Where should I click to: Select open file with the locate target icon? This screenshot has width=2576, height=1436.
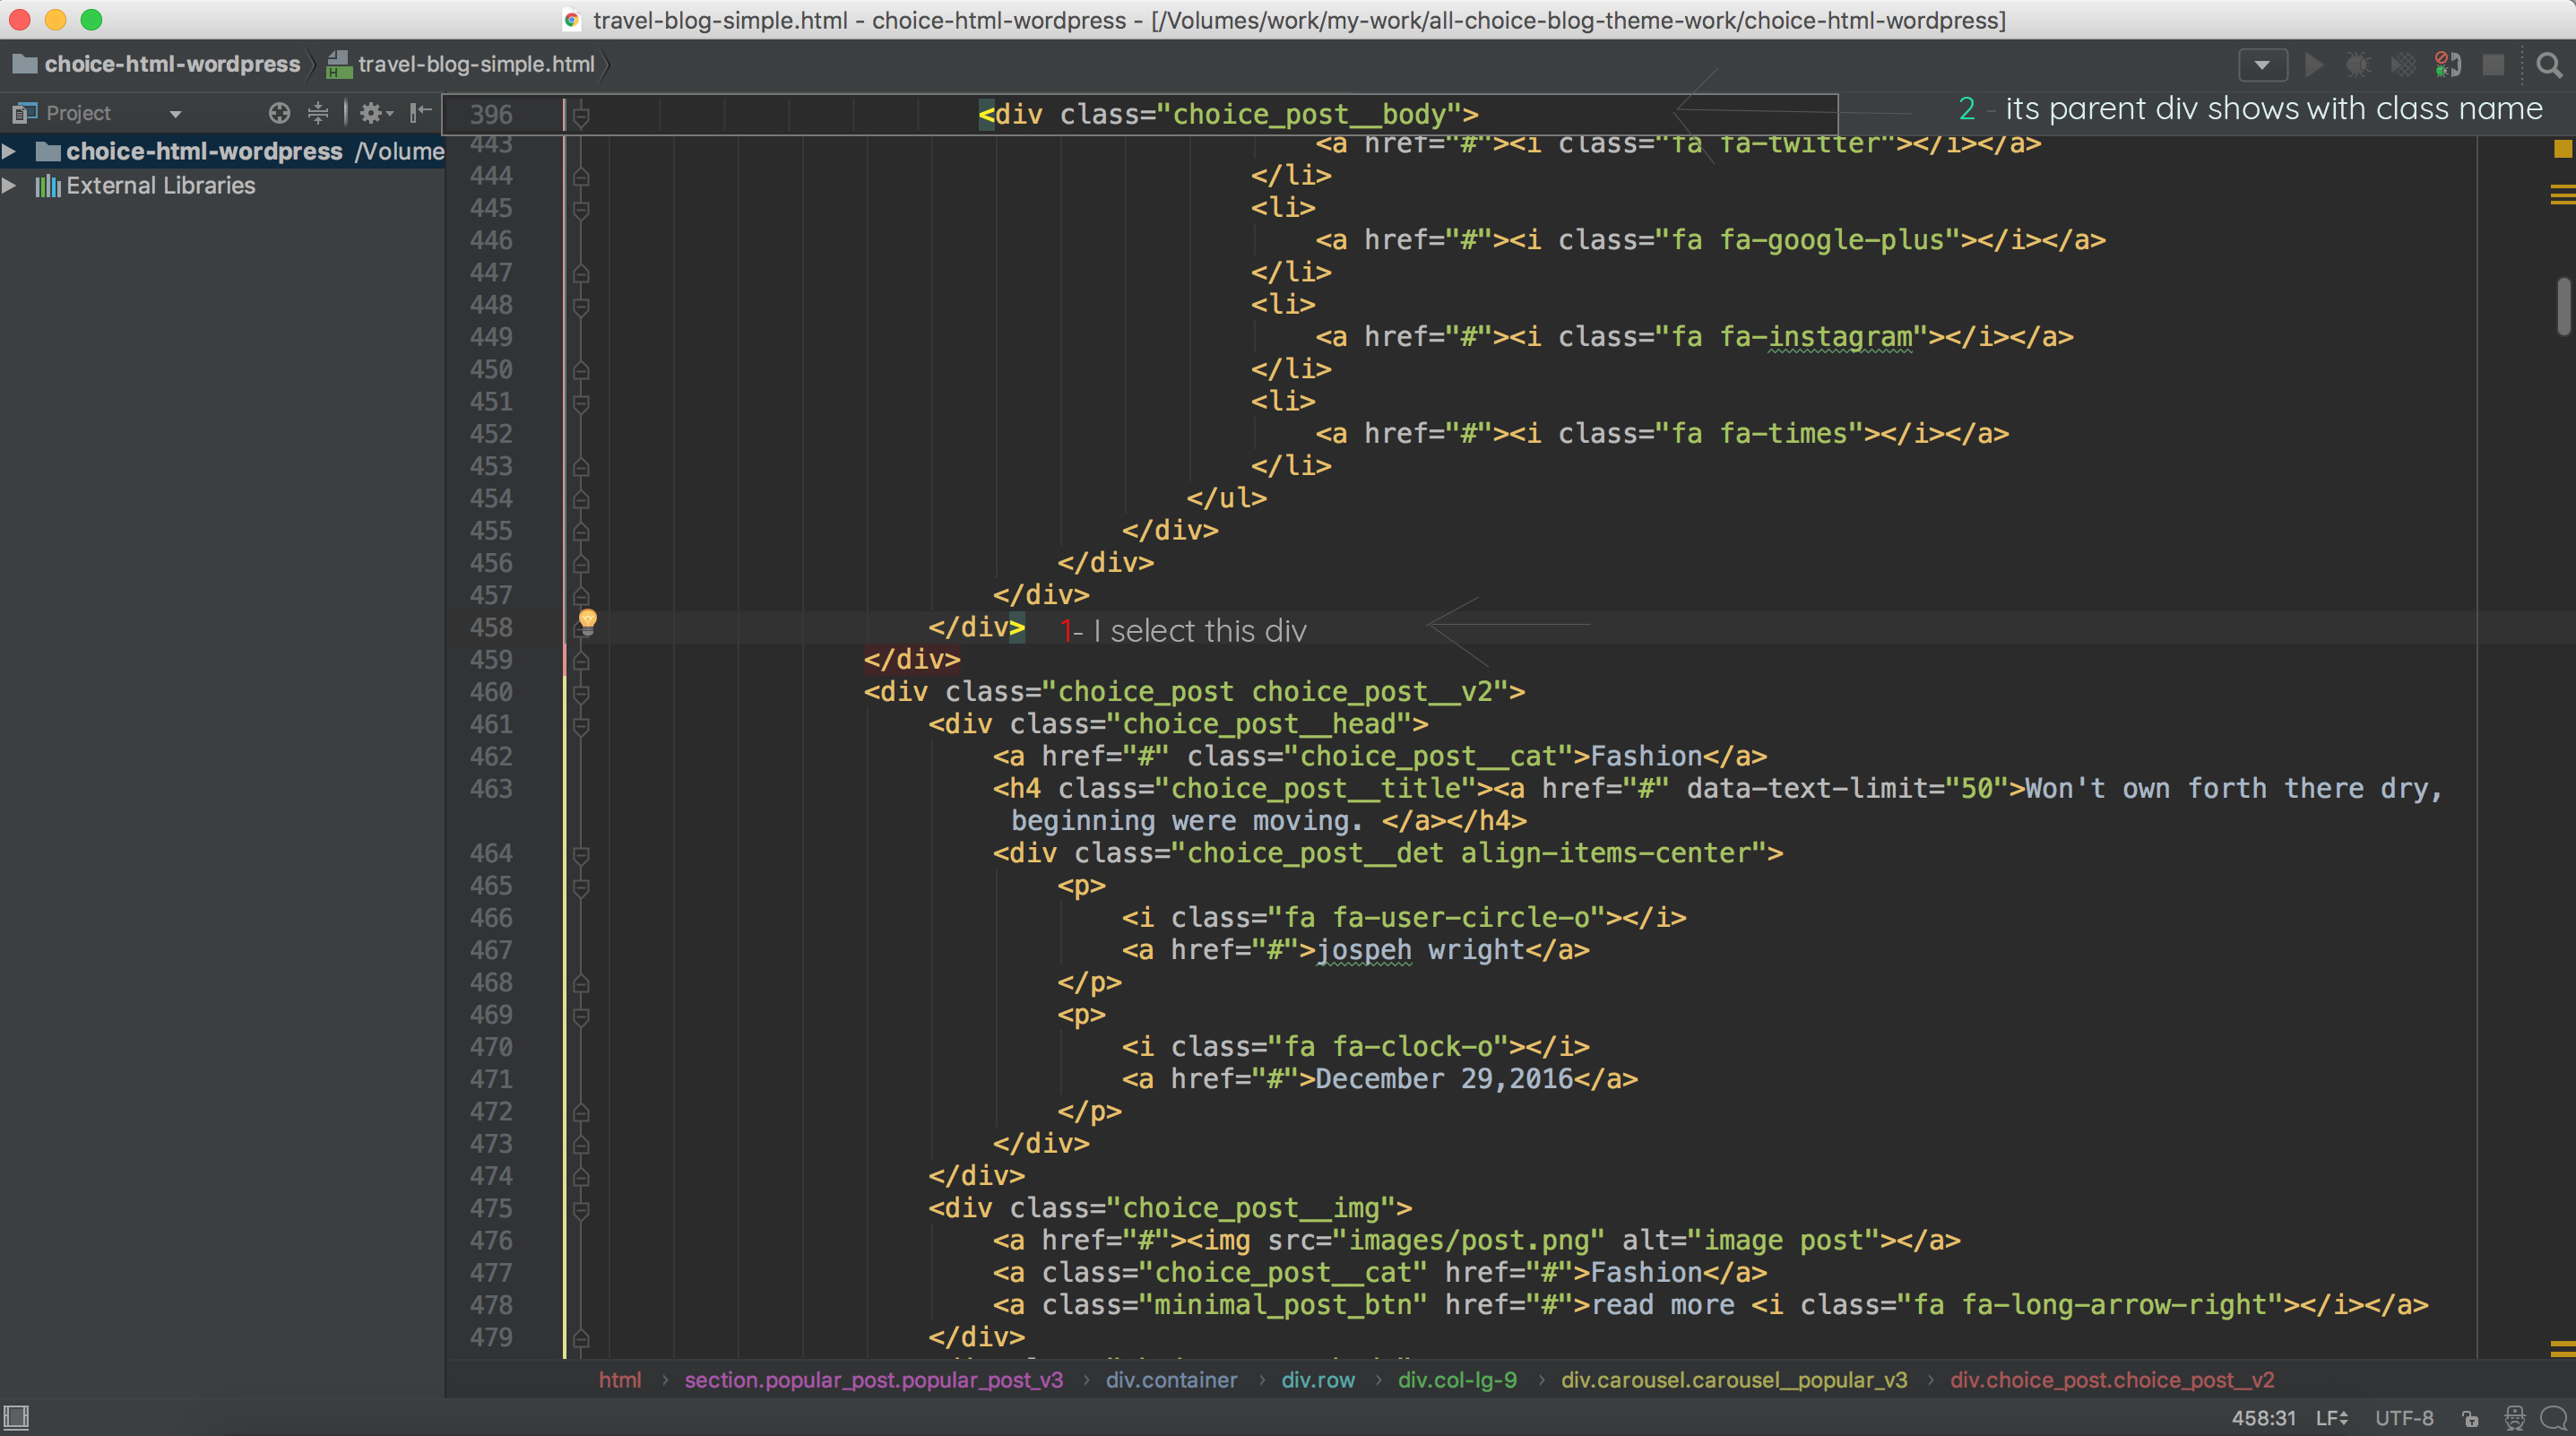coord(280,112)
